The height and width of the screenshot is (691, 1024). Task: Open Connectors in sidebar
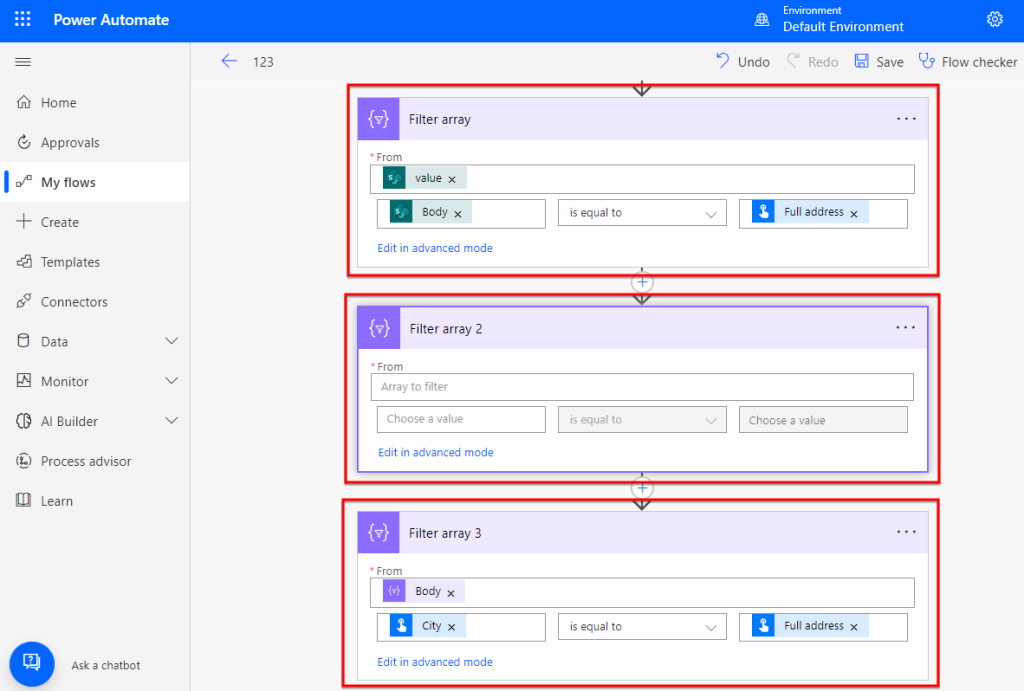point(95,302)
